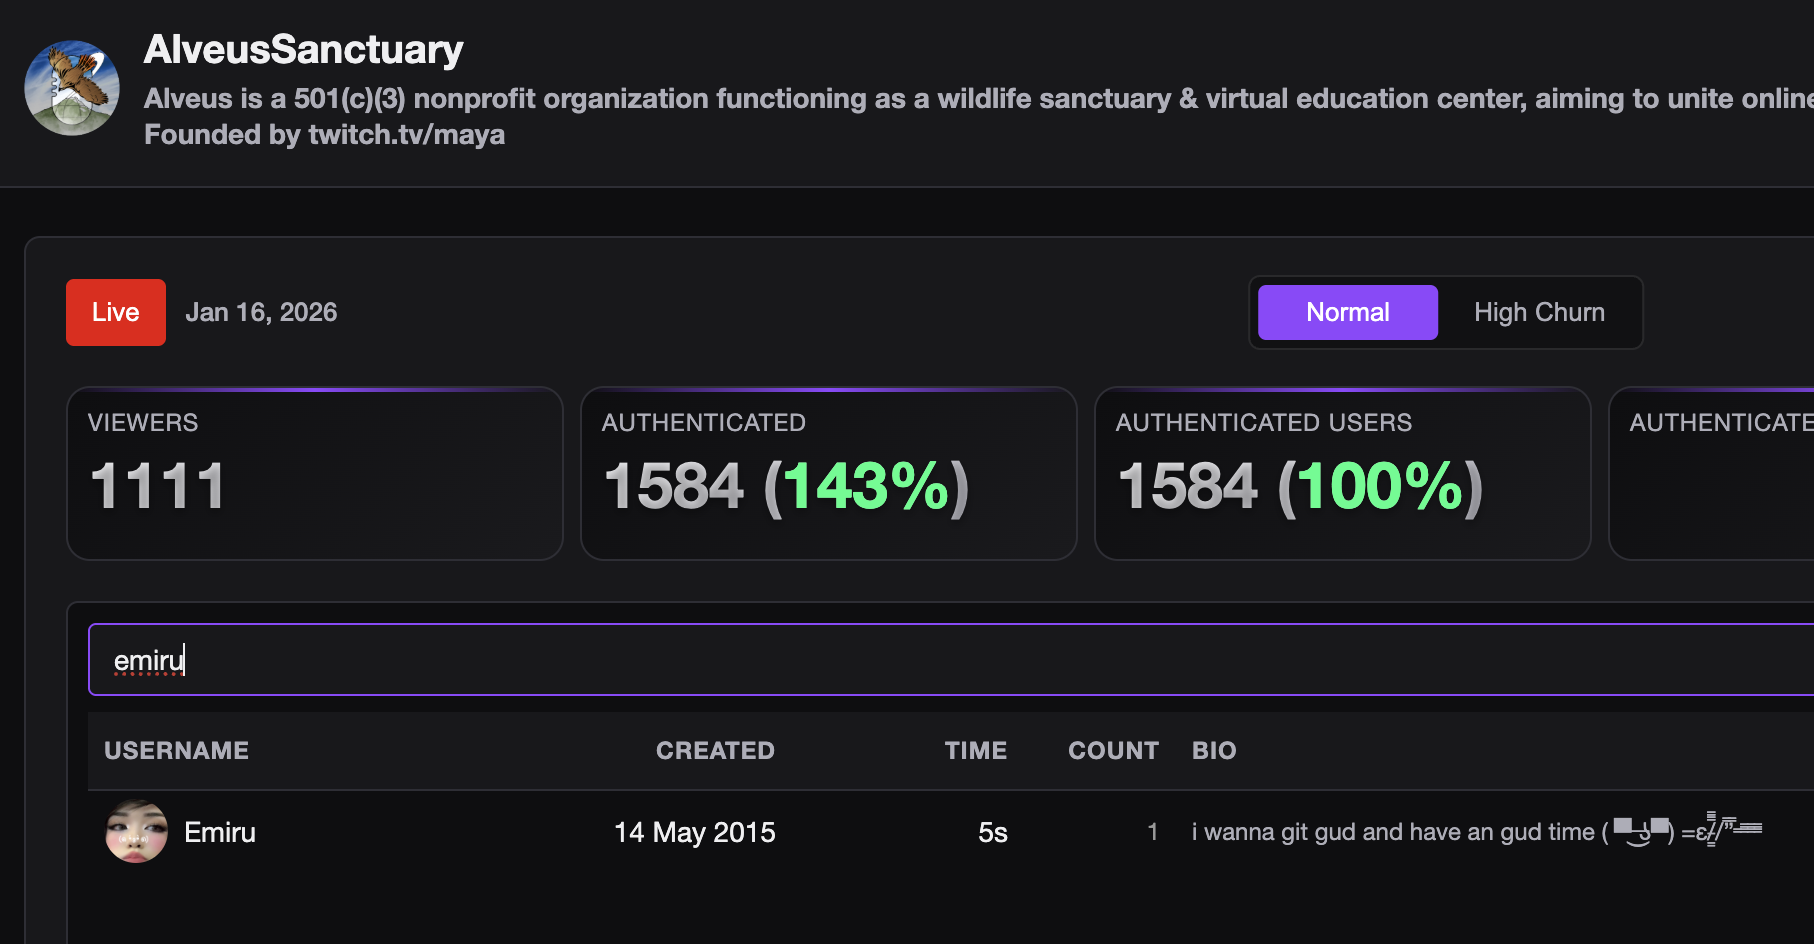This screenshot has height=944, width=1814.
Task: Sort table by CREATED column
Action: 715,751
